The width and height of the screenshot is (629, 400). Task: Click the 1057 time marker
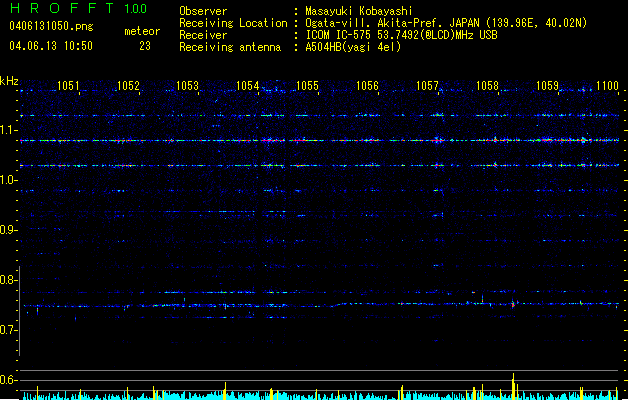coord(427,85)
